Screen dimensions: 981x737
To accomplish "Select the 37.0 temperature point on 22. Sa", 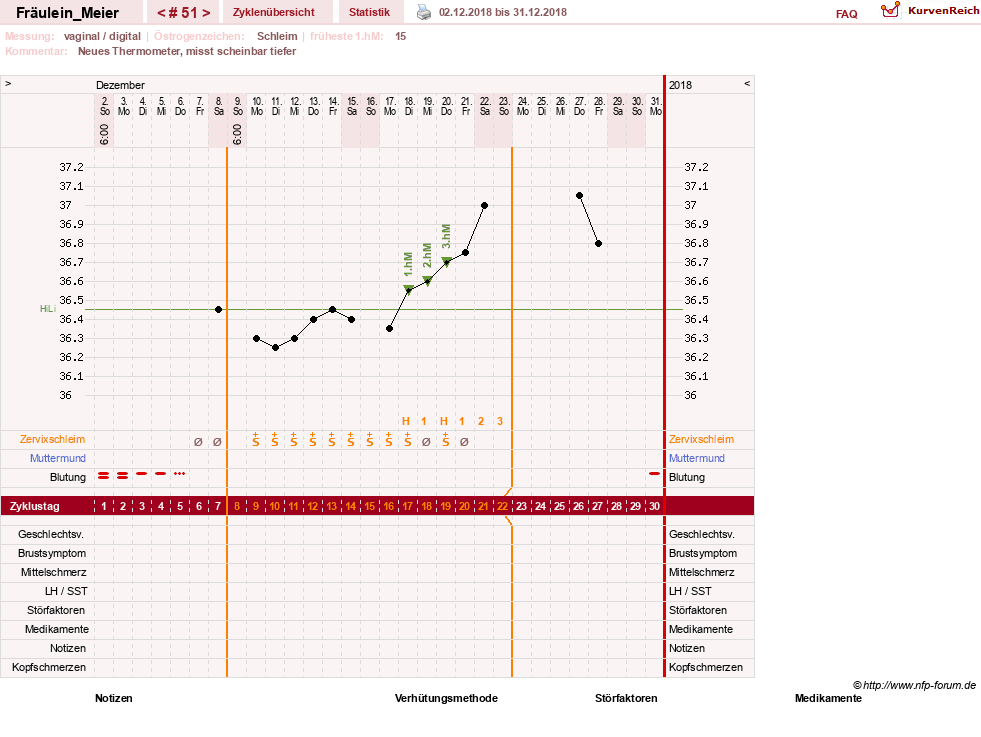I will [x=484, y=205].
